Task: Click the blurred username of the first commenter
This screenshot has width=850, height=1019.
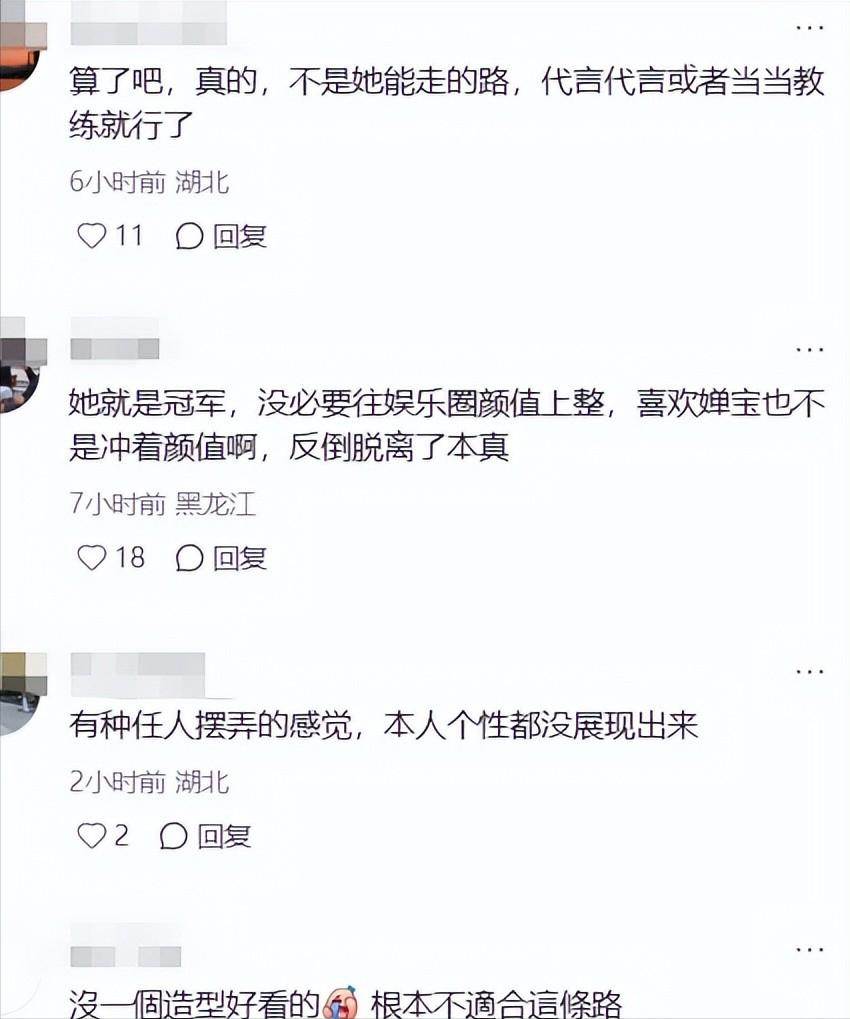Action: click(148, 24)
